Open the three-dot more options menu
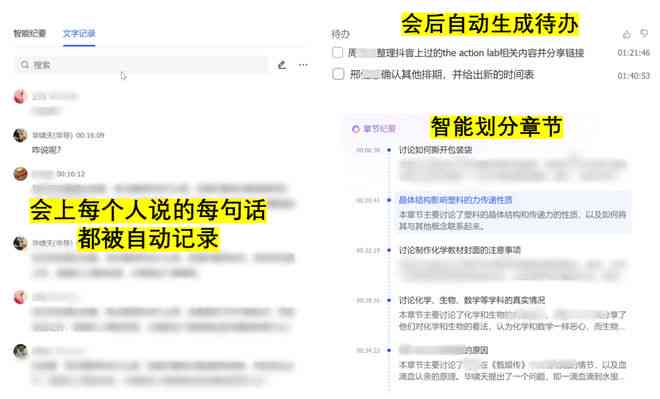 (x=303, y=65)
